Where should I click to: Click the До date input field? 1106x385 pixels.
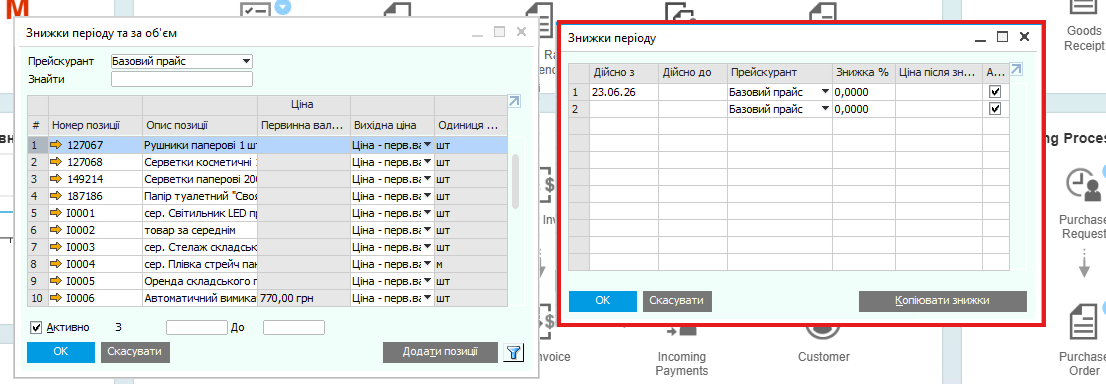tap(293, 327)
